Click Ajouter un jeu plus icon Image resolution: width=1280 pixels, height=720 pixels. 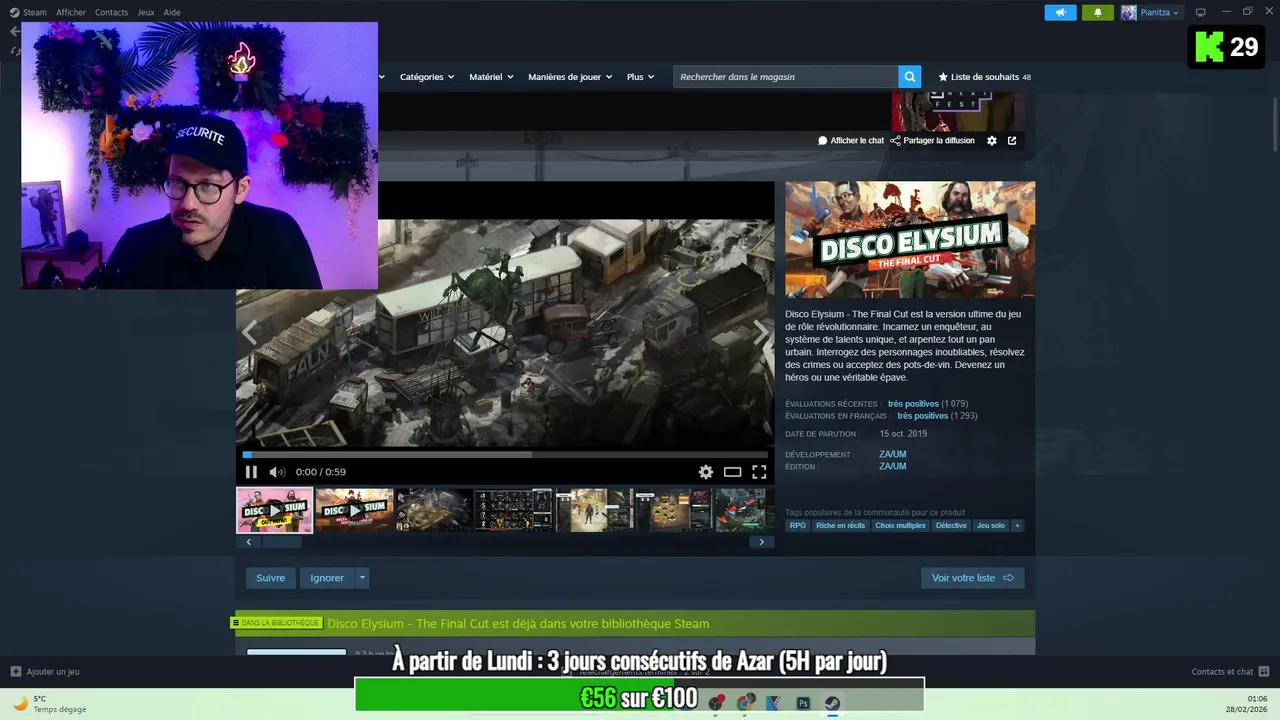pos(15,672)
